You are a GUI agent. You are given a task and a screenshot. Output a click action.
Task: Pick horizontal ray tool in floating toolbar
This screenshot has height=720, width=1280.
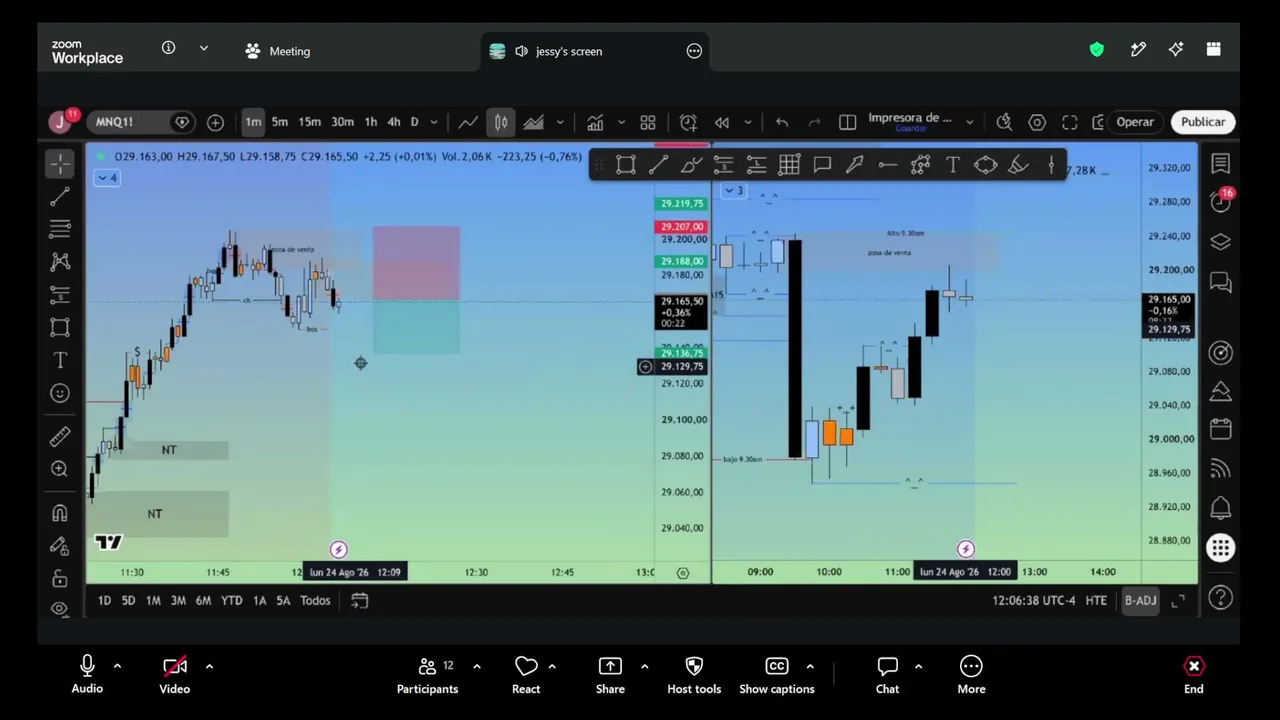pos(887,166)
